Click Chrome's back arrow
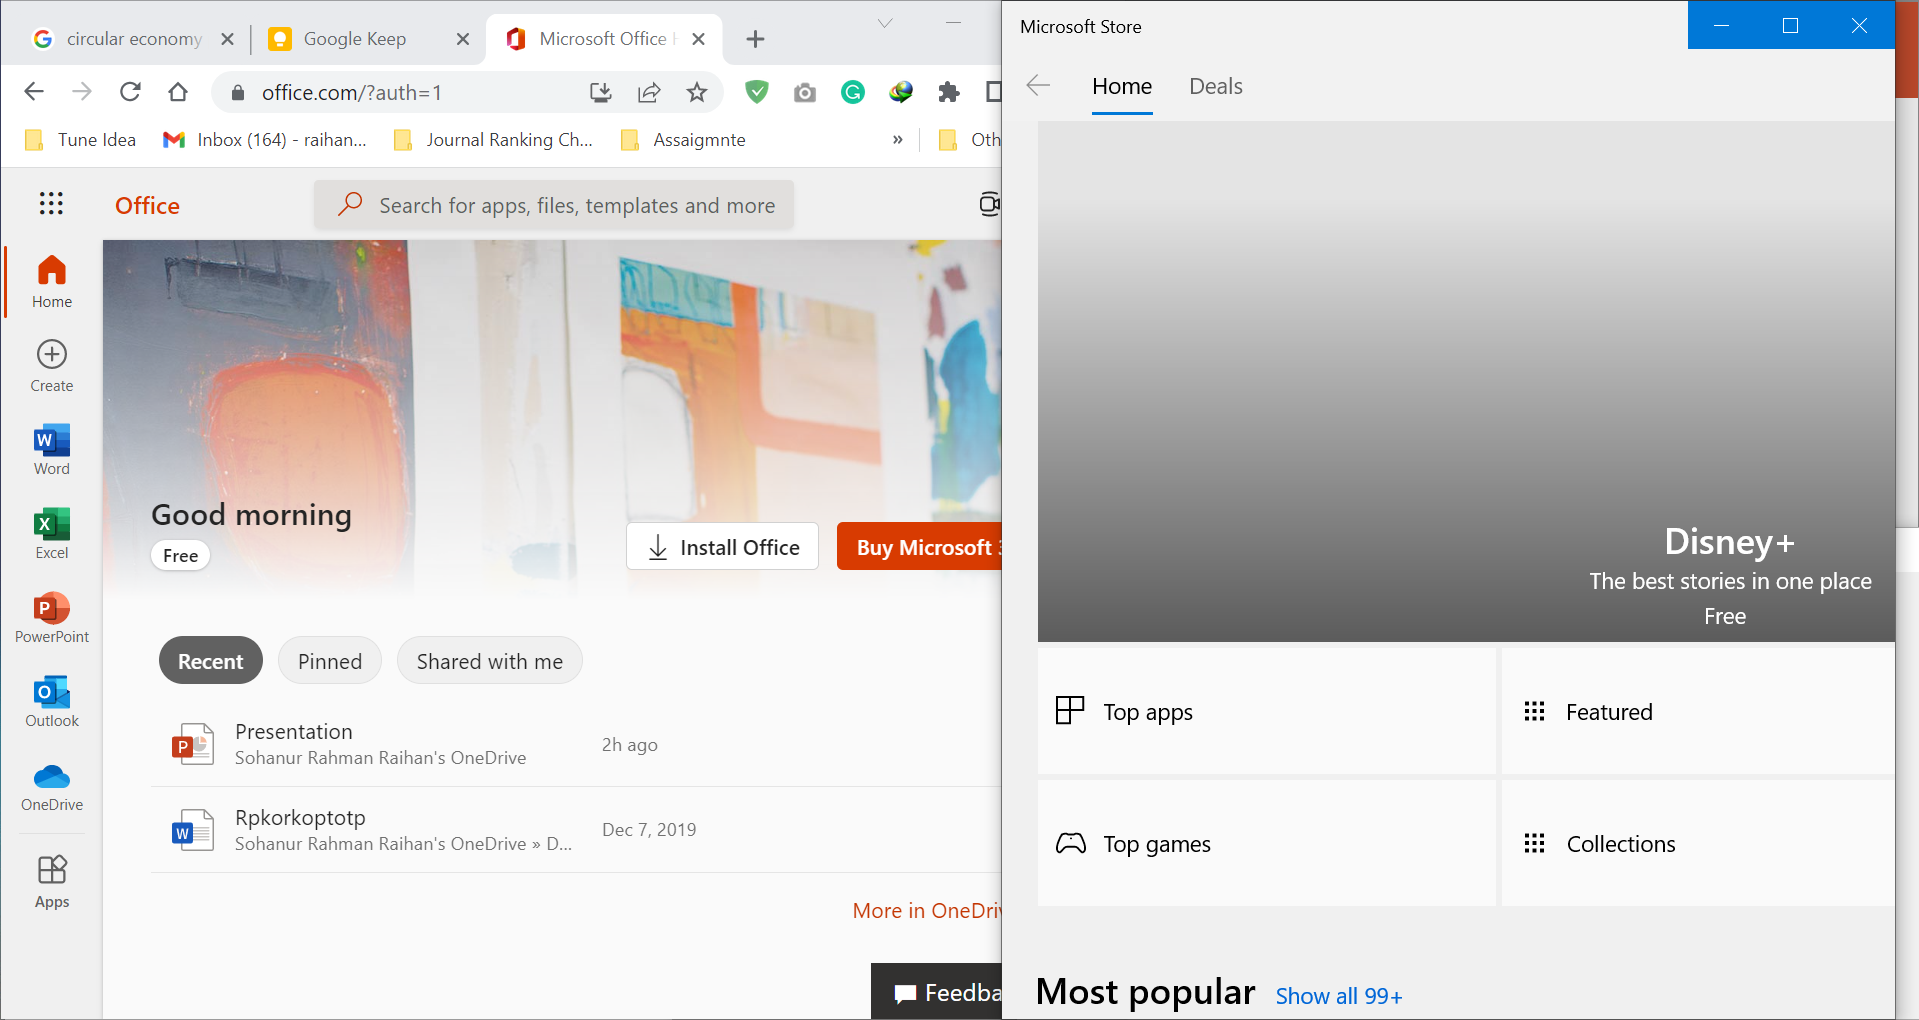 [34, 92]
